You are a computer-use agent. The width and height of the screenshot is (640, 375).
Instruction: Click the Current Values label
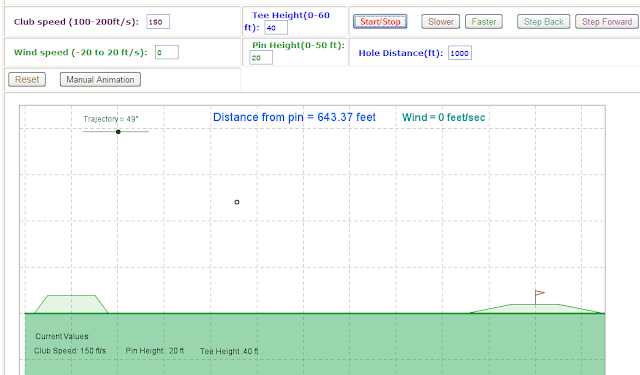coord(63,336)
